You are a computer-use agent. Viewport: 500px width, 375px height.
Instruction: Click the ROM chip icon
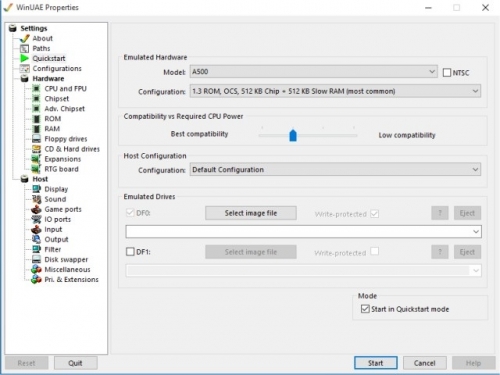37,119
